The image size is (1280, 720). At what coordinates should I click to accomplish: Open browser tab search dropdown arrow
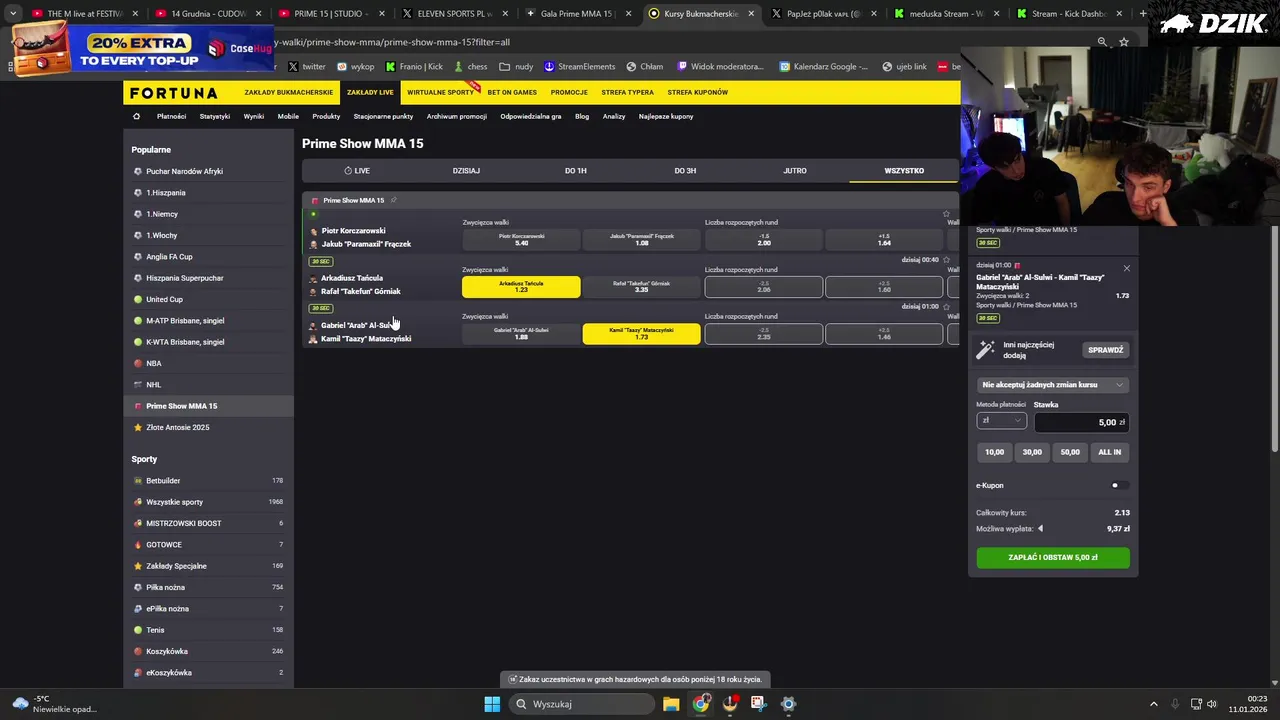coord(13,14)
